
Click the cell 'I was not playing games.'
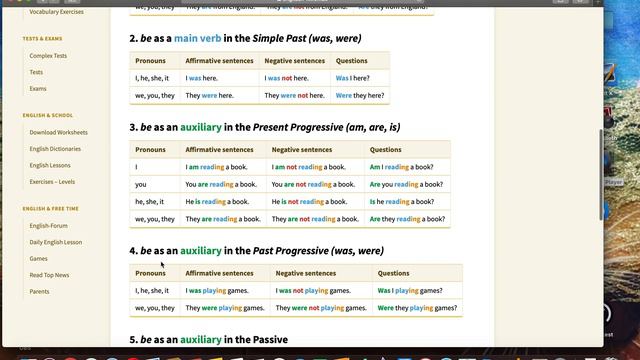pos(321,291)
